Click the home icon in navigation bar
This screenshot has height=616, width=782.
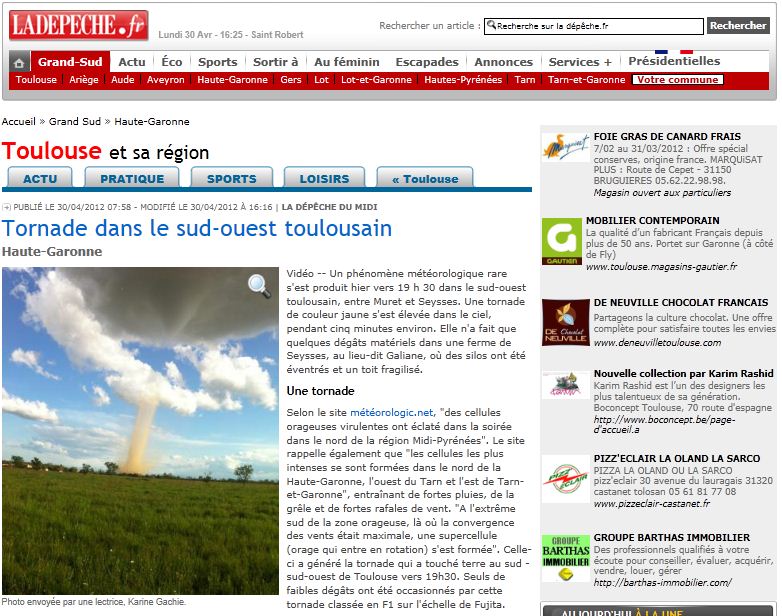(x=19, y=62)
